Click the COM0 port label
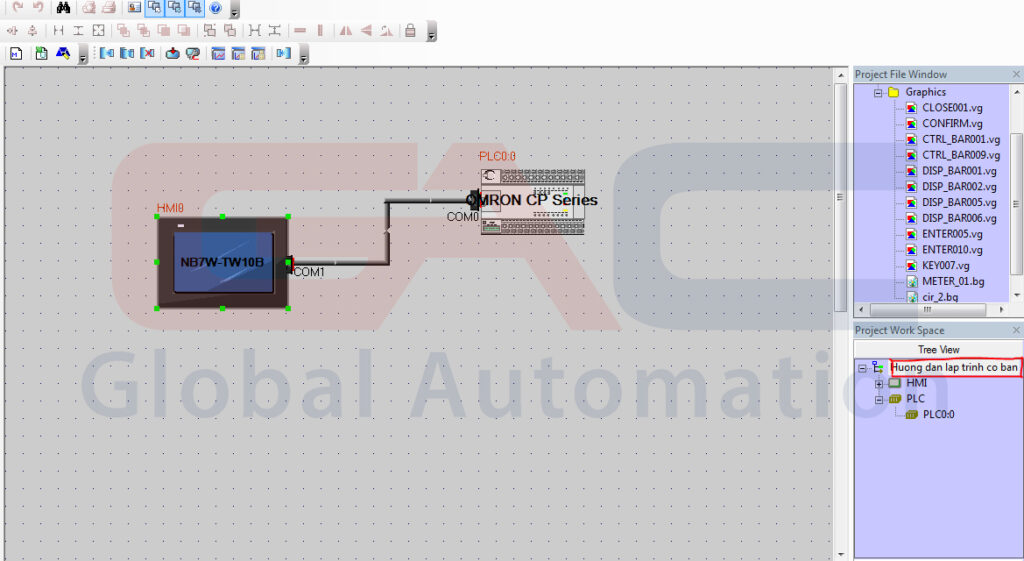The height and width of the screenshot is (561, 1024). (462, 216)
